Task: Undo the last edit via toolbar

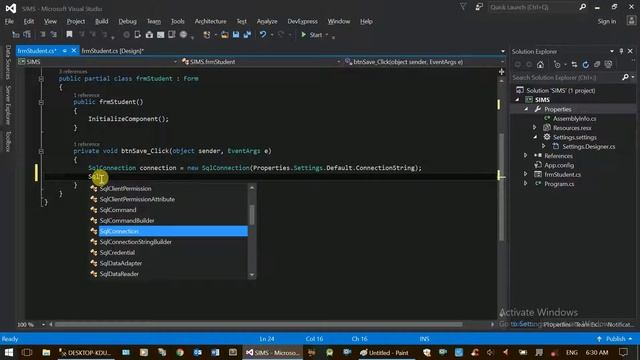Action: (x=263, y=35)
